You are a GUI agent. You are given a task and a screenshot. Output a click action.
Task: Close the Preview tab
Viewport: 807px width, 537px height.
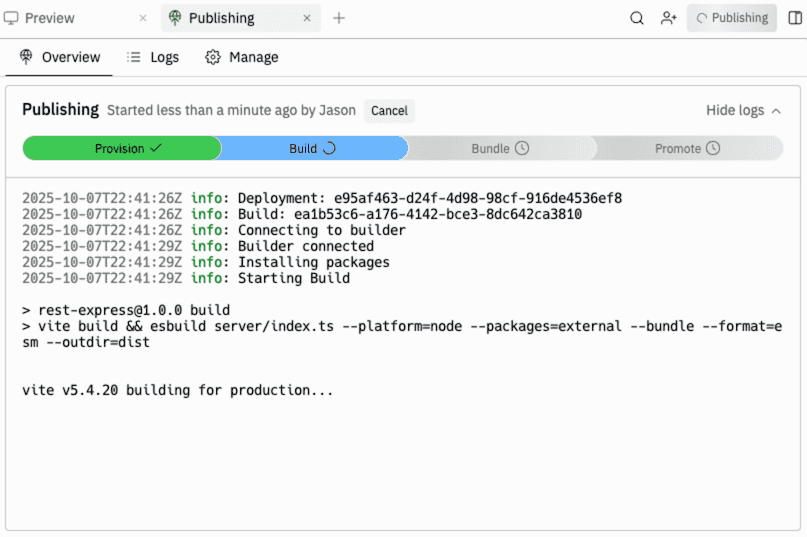[143, 18]
